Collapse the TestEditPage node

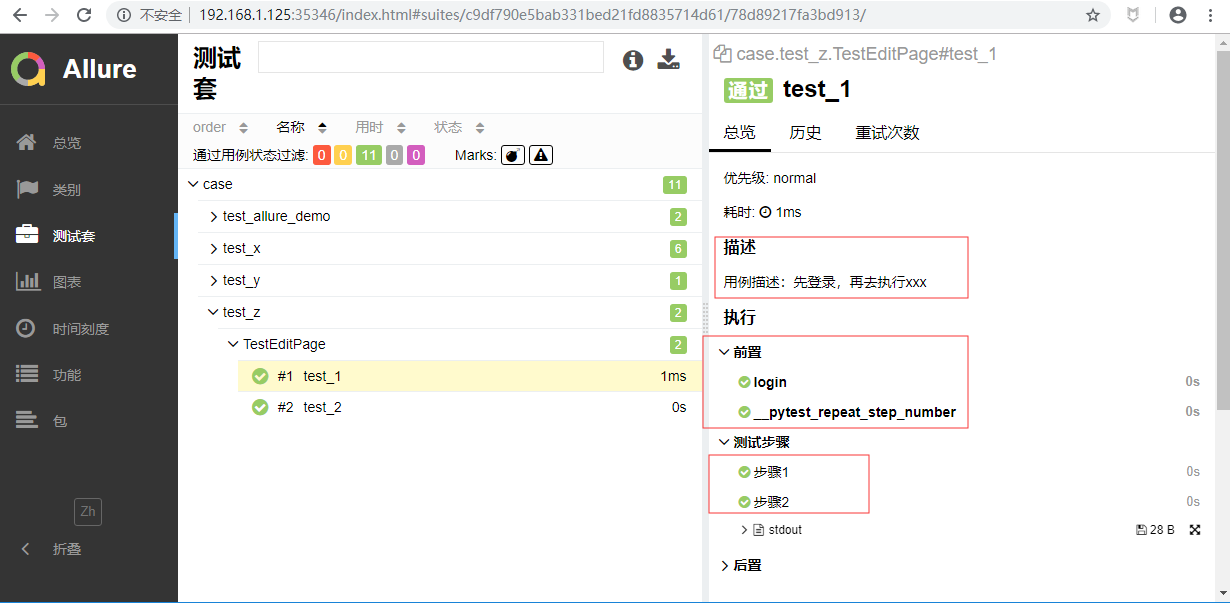tap(459, 344)
